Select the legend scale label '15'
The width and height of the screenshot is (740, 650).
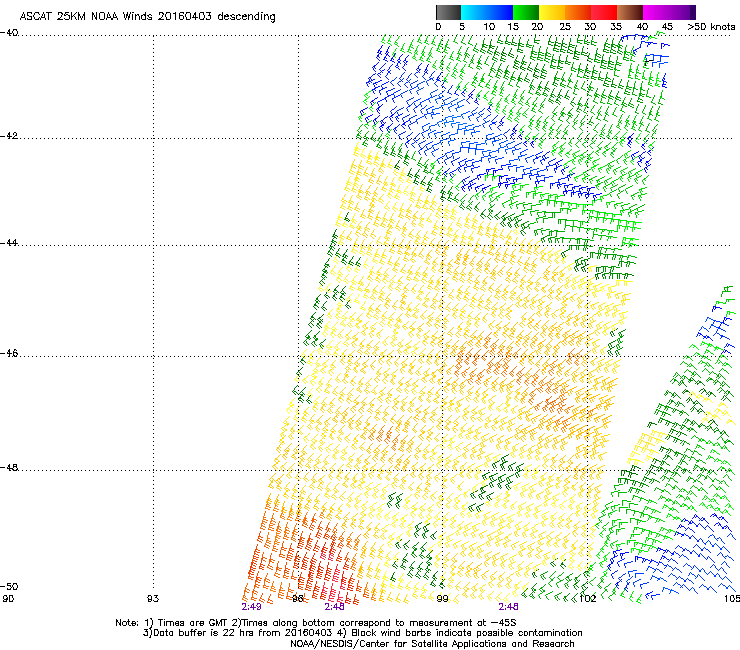513,27
